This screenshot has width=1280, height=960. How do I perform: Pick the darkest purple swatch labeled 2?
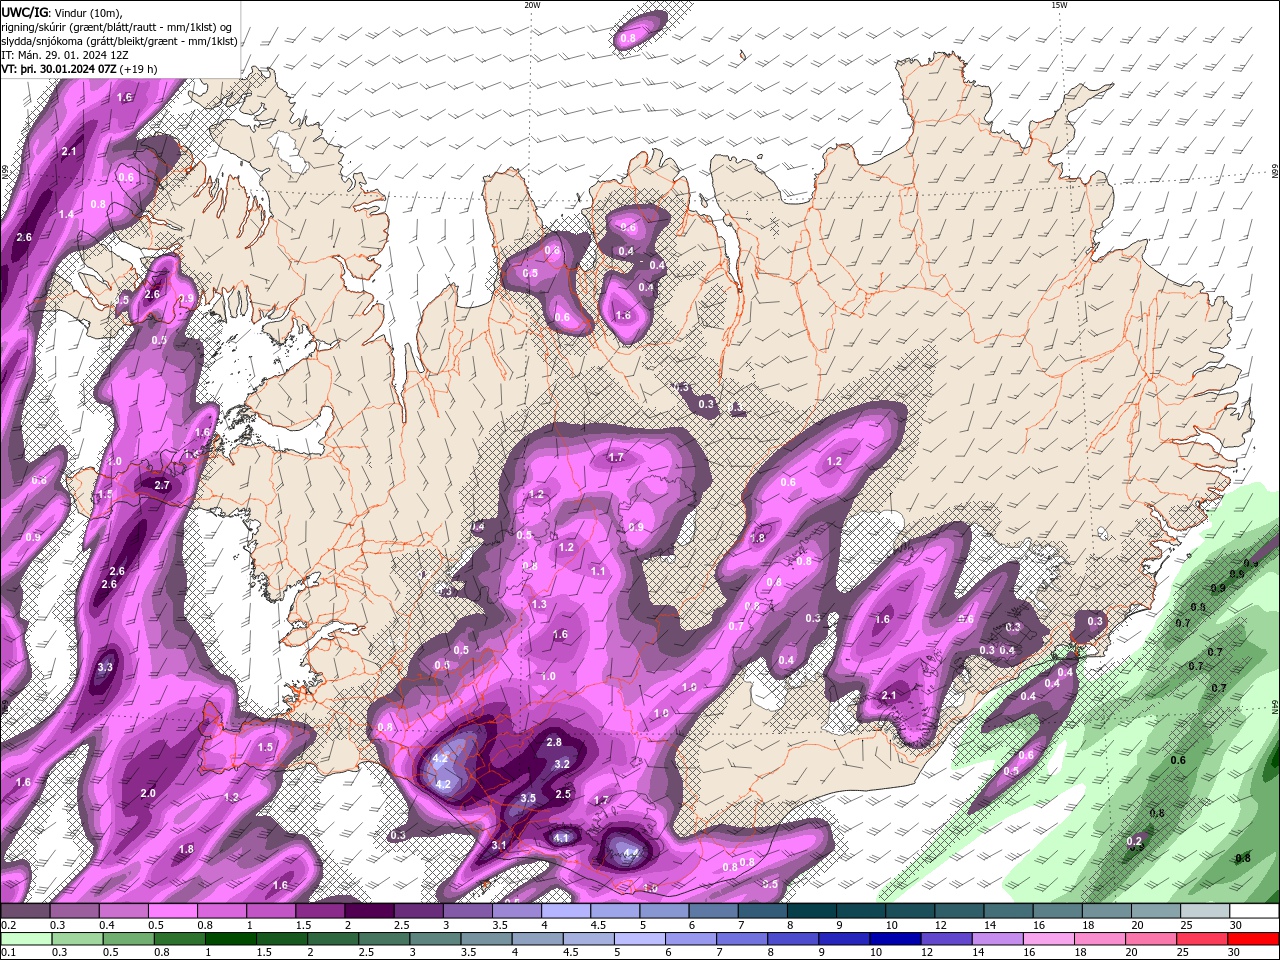tap(369, 911)
